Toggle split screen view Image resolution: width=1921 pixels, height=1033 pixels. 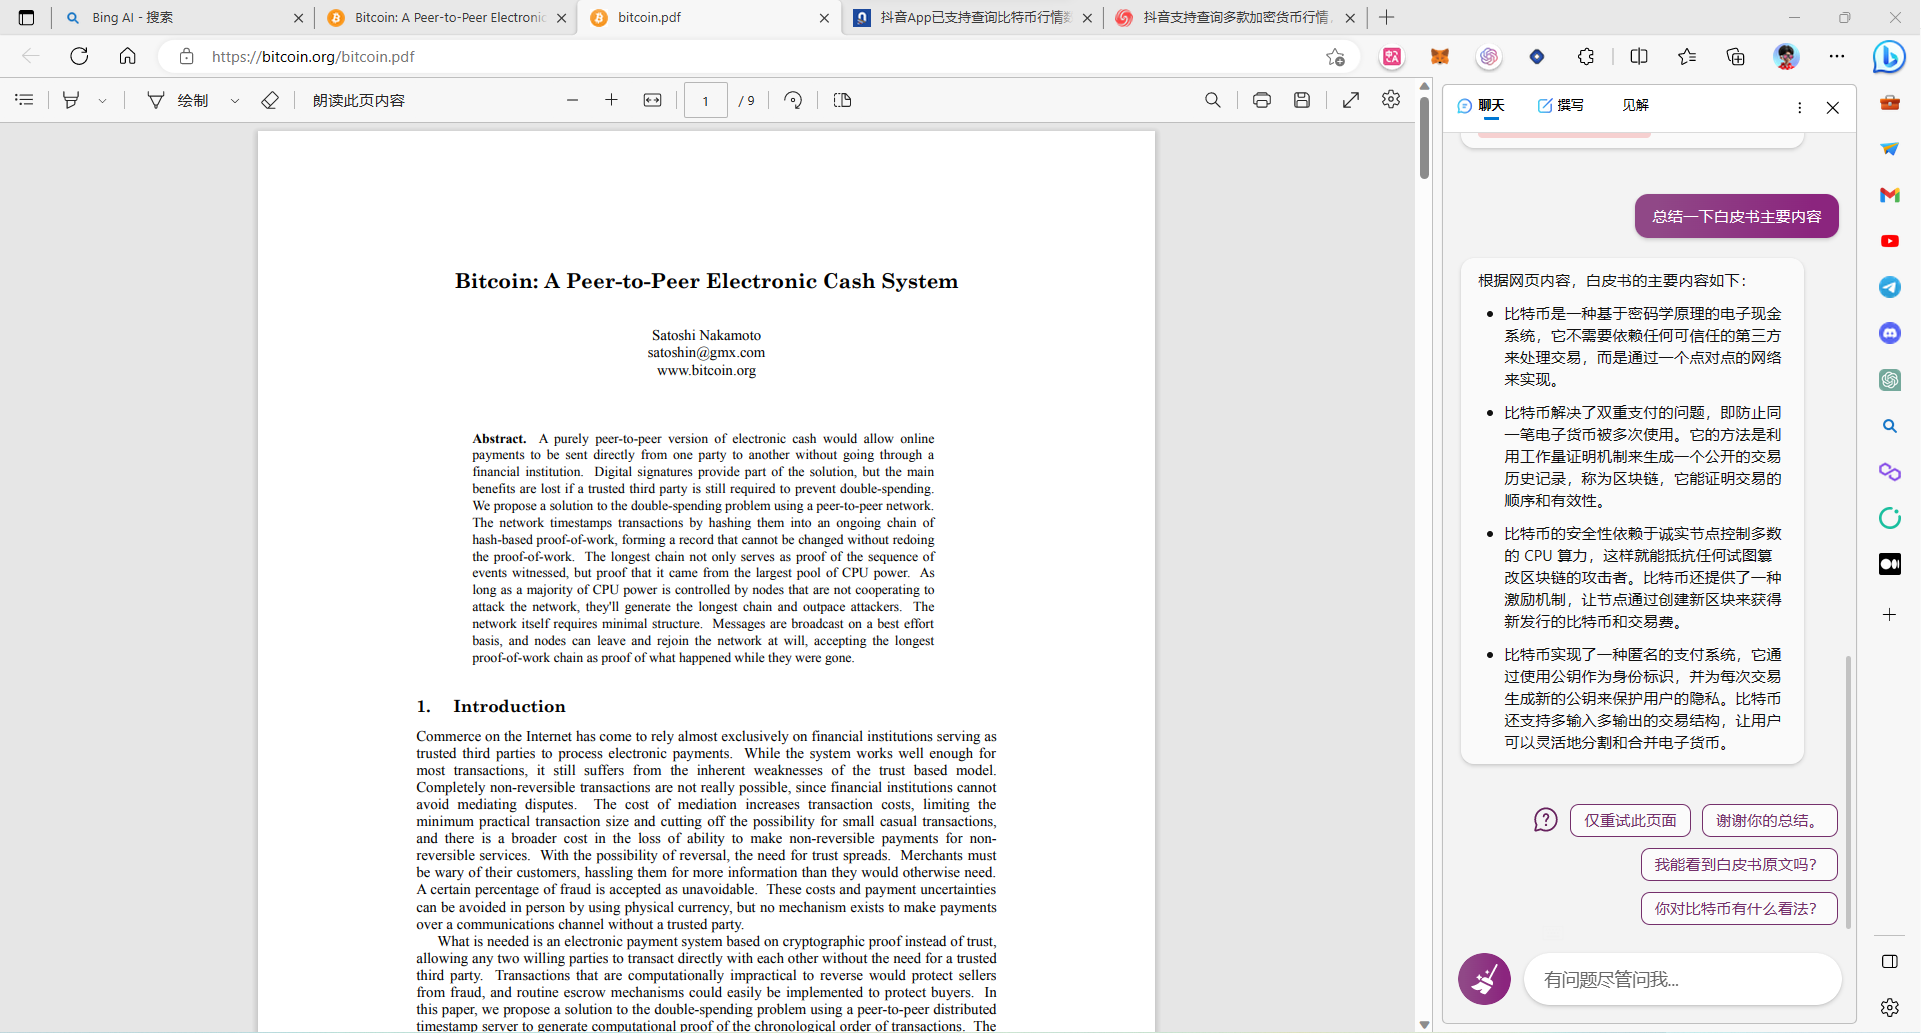point(1639,57)
